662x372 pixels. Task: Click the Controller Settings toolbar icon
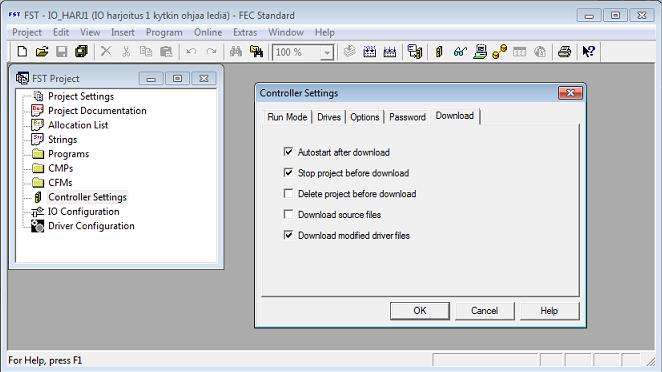tap(439, 52)
